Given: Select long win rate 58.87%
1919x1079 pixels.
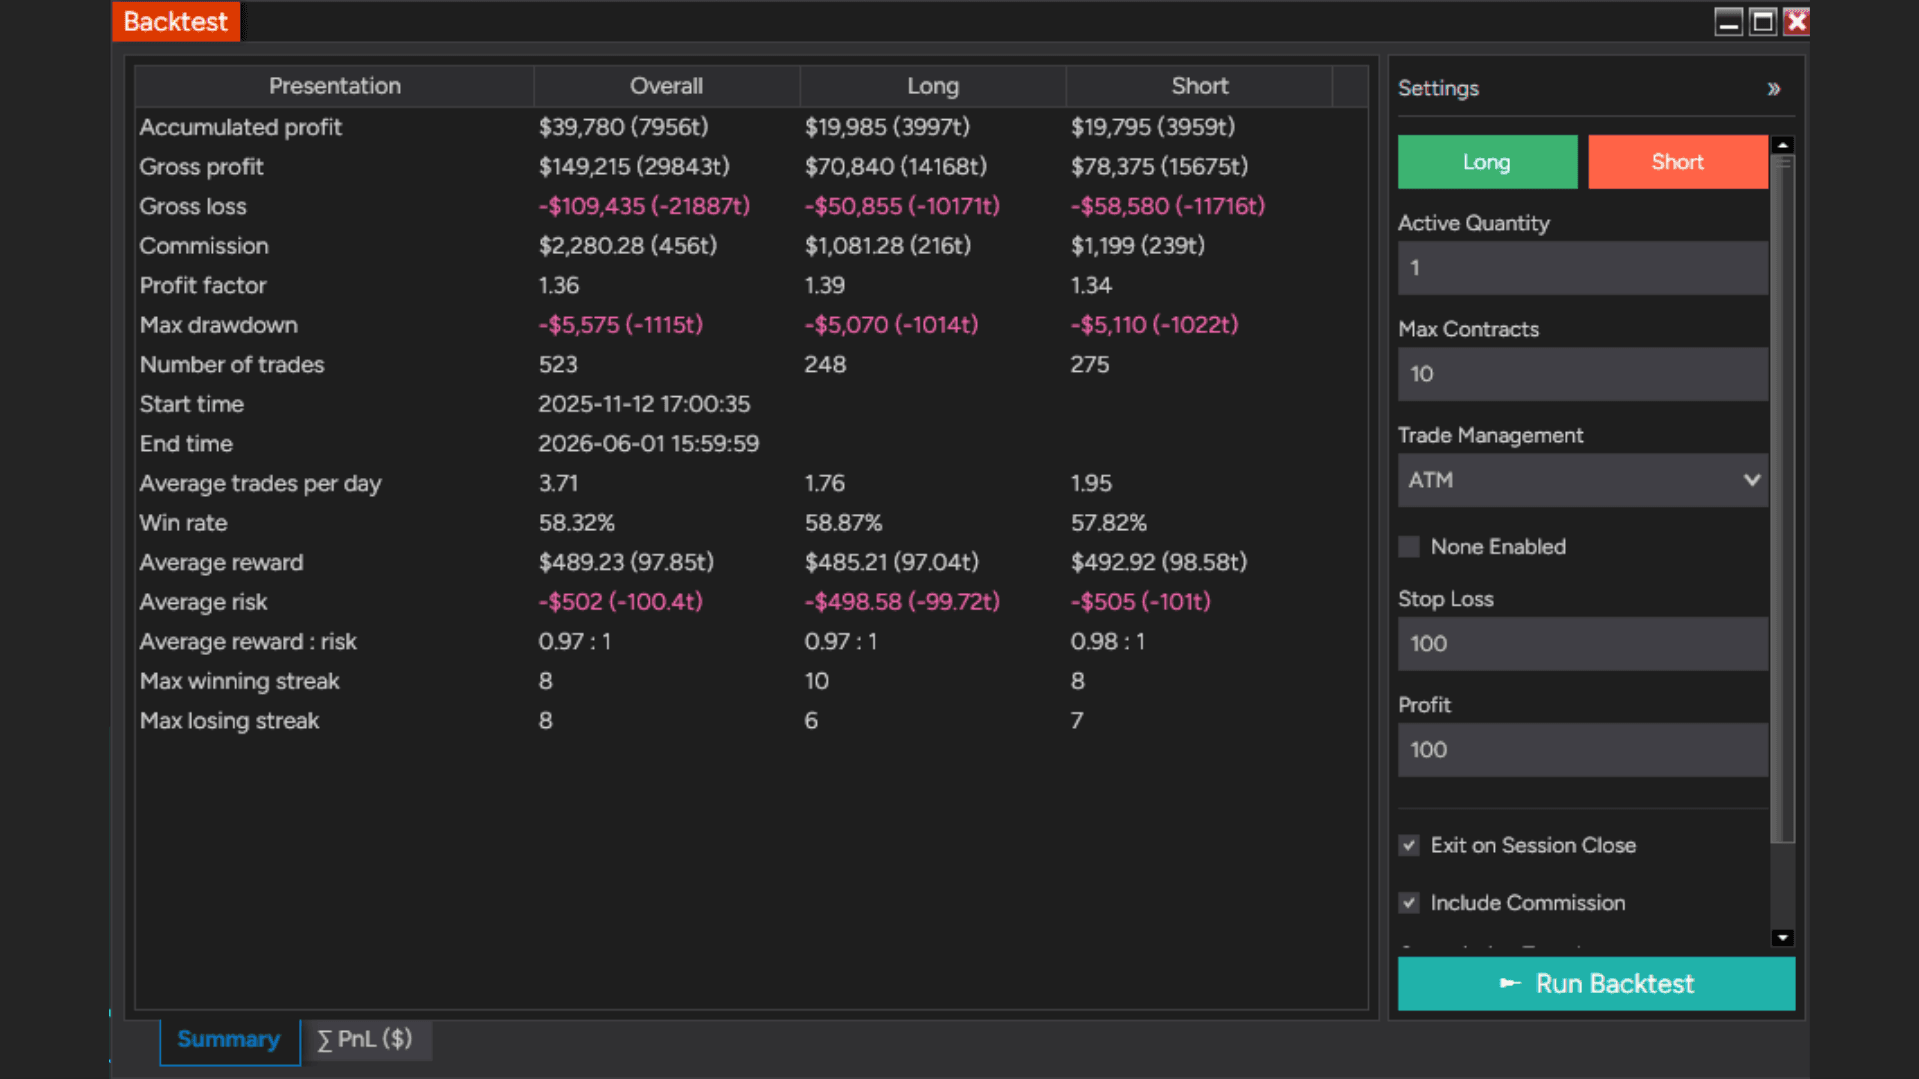Looking at the screenshot, I should click(x=843, y=523).
